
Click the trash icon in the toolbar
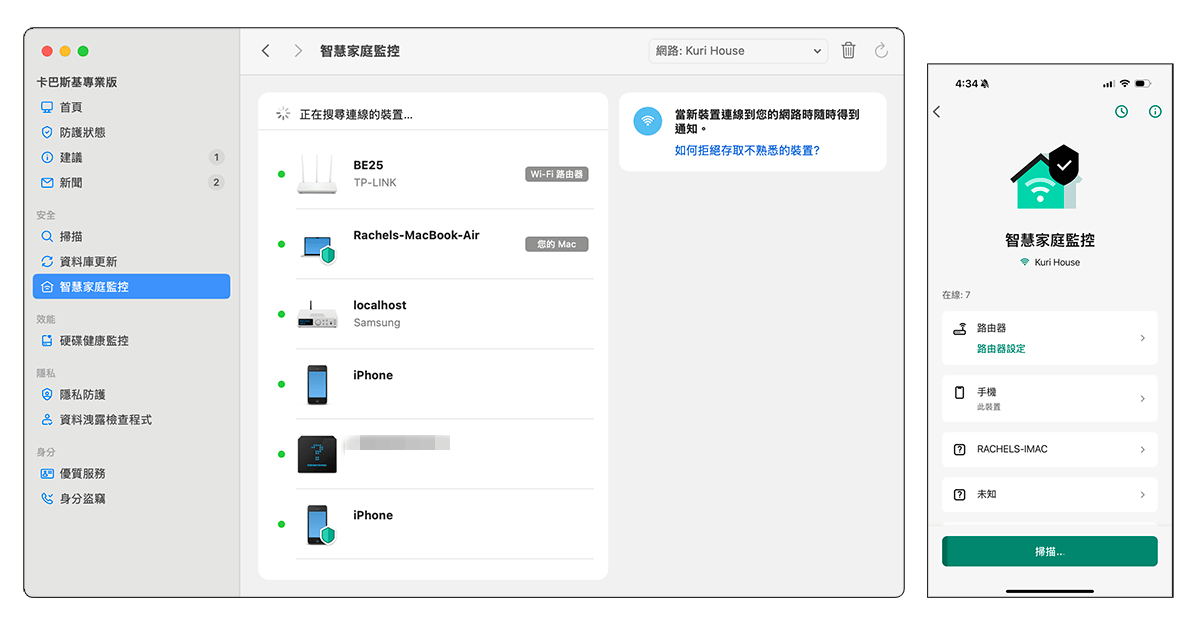click(x=848, y=51)
